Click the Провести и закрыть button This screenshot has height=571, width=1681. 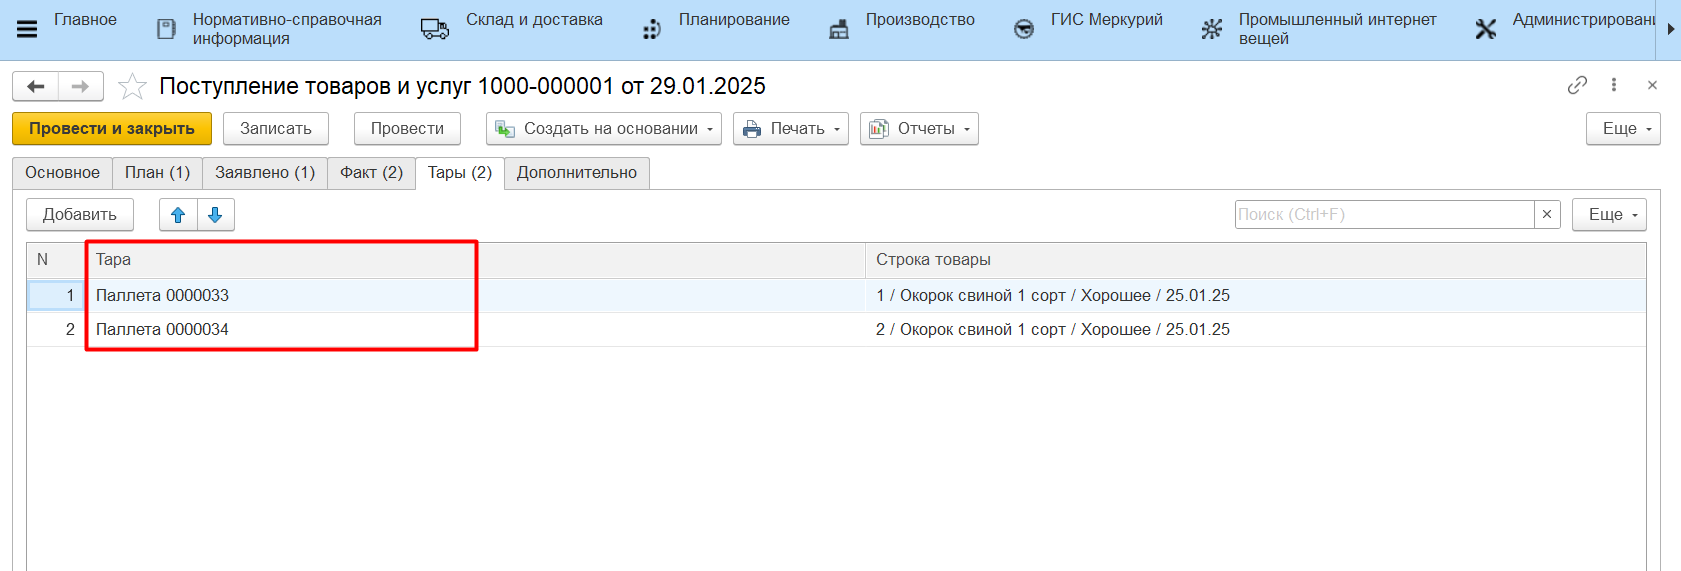pyautogui.click(x=111, y=129)
